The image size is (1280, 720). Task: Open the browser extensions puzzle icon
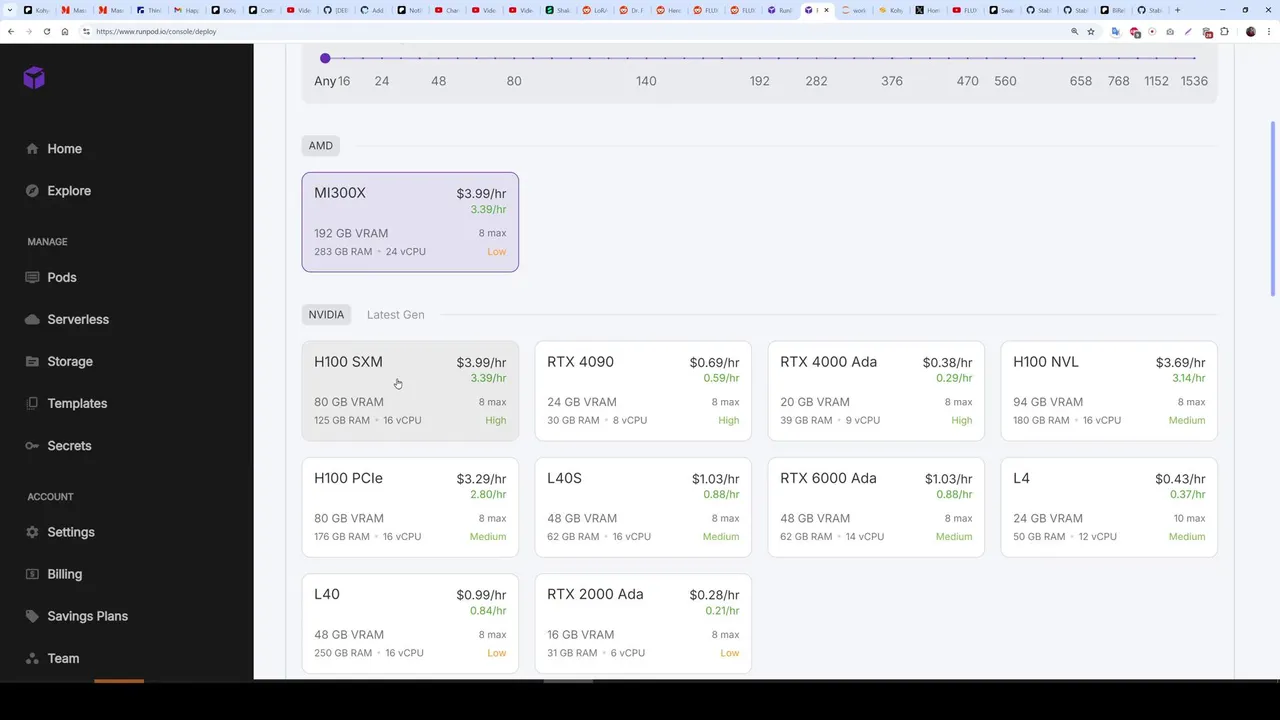1226,31
